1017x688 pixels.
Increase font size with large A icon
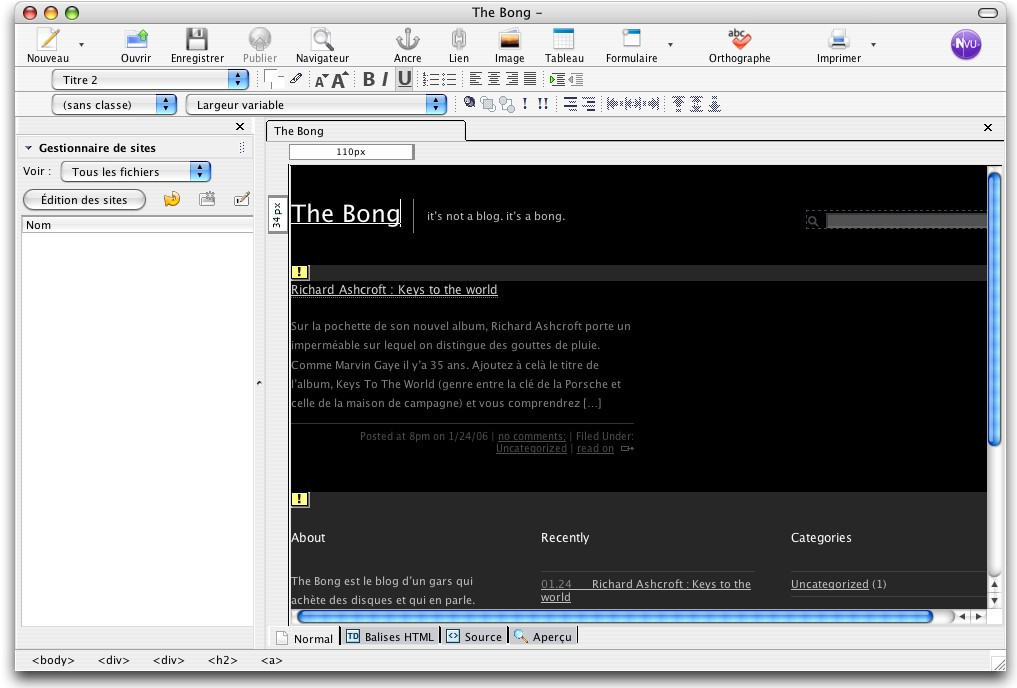[x=339, y=80]
